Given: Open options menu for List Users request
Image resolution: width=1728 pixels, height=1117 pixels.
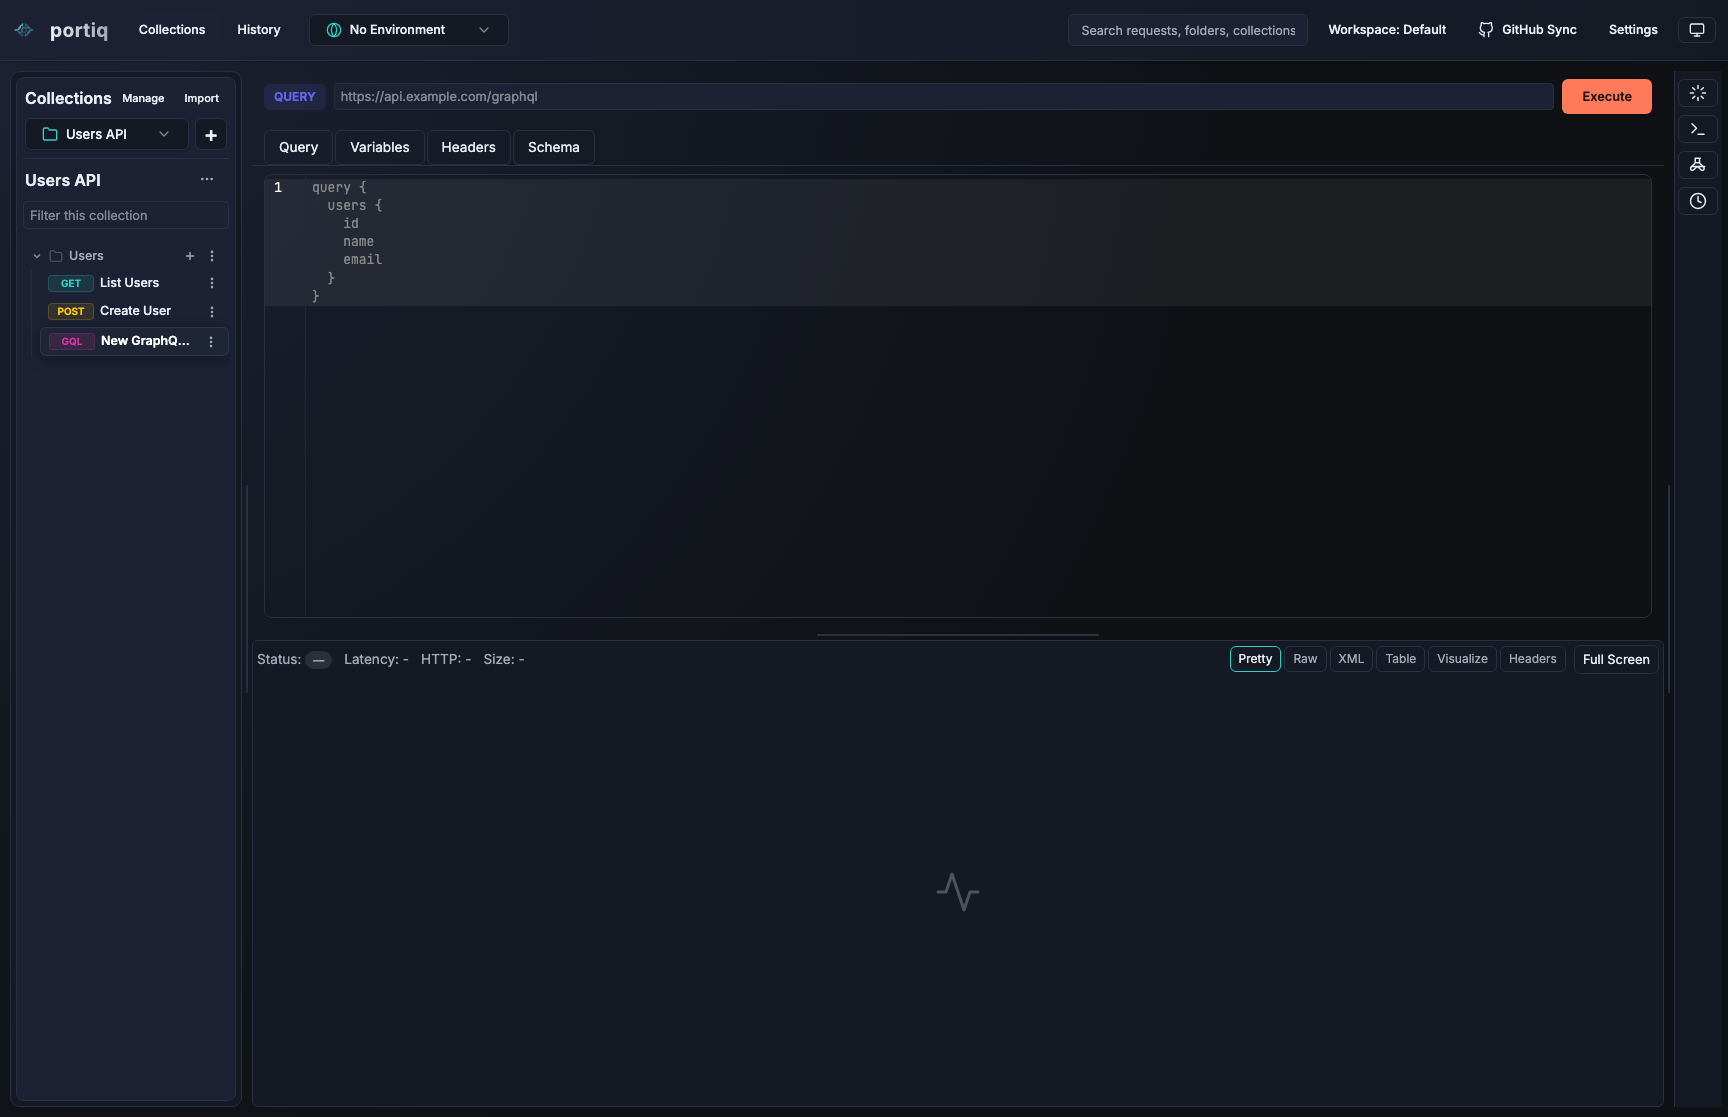Looking at the screenshot, I should point(212,283).
